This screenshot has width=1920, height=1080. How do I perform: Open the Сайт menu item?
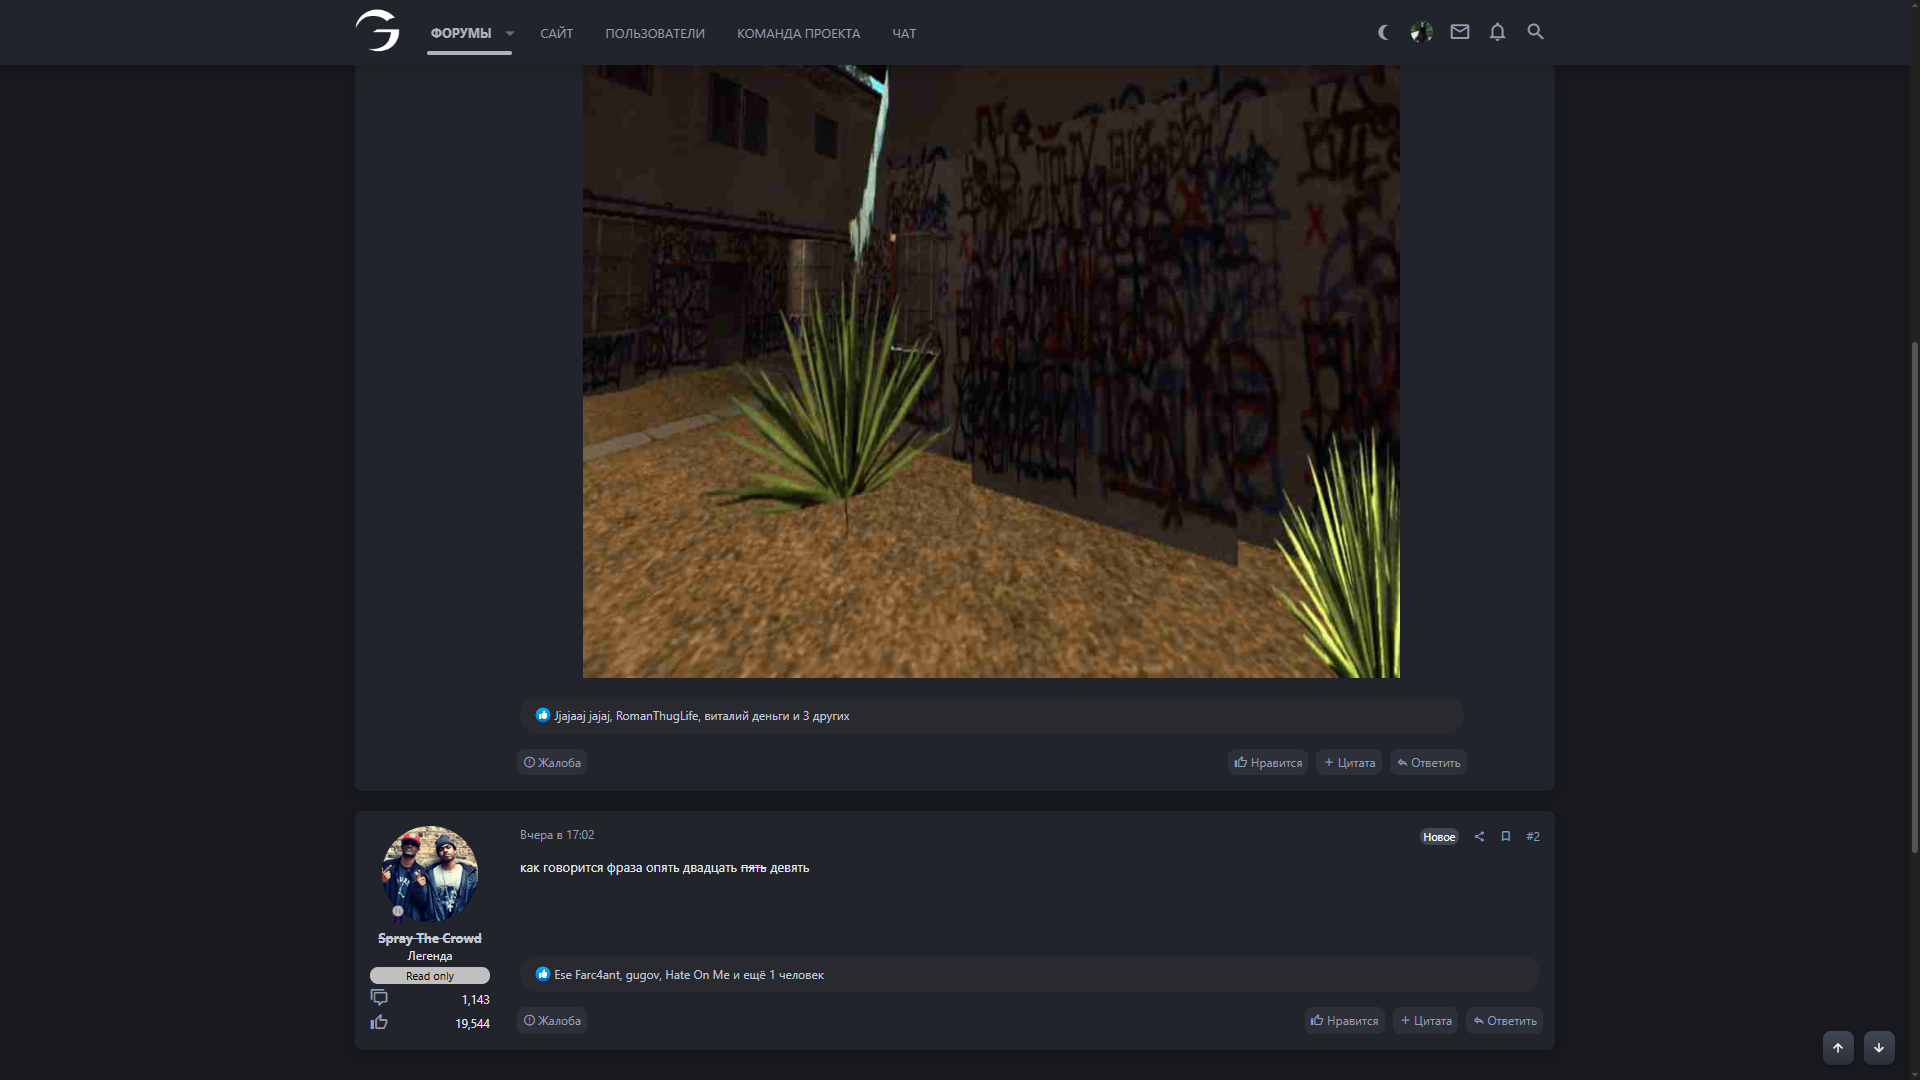(x=556, y=34)
